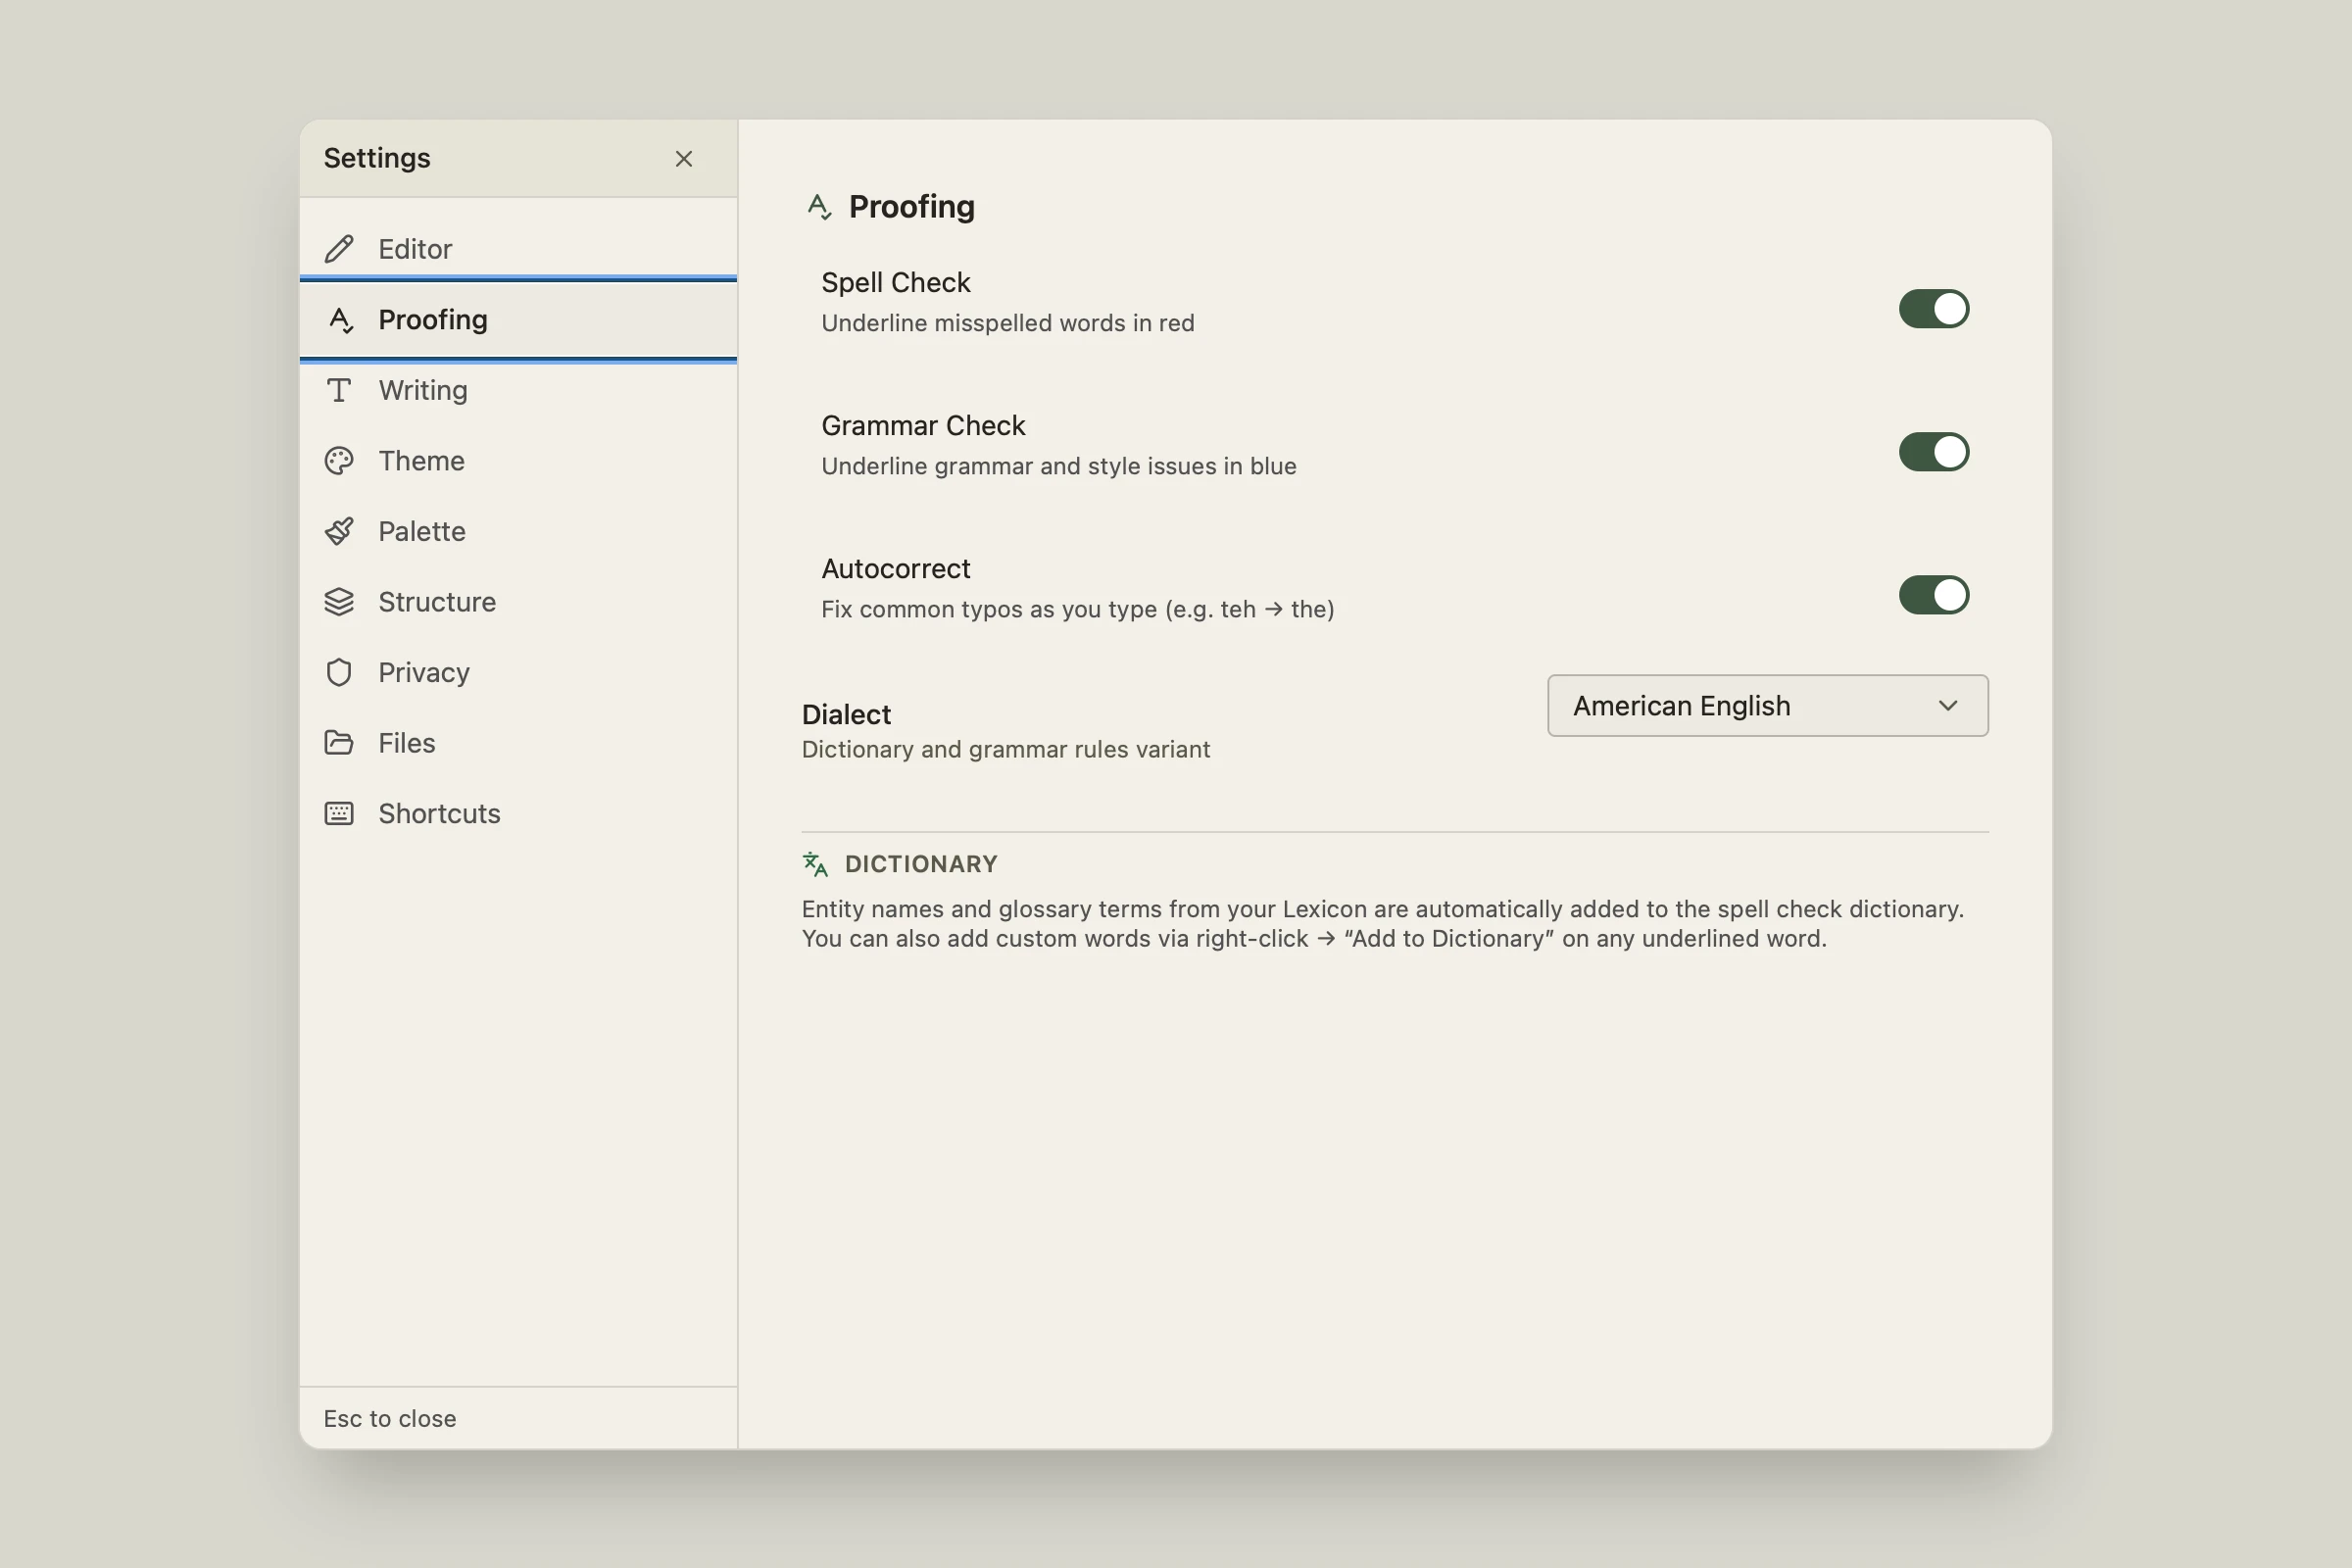Show the Structure settings
Viewport: 2352px width, 1568px height.
pos(518,602)
